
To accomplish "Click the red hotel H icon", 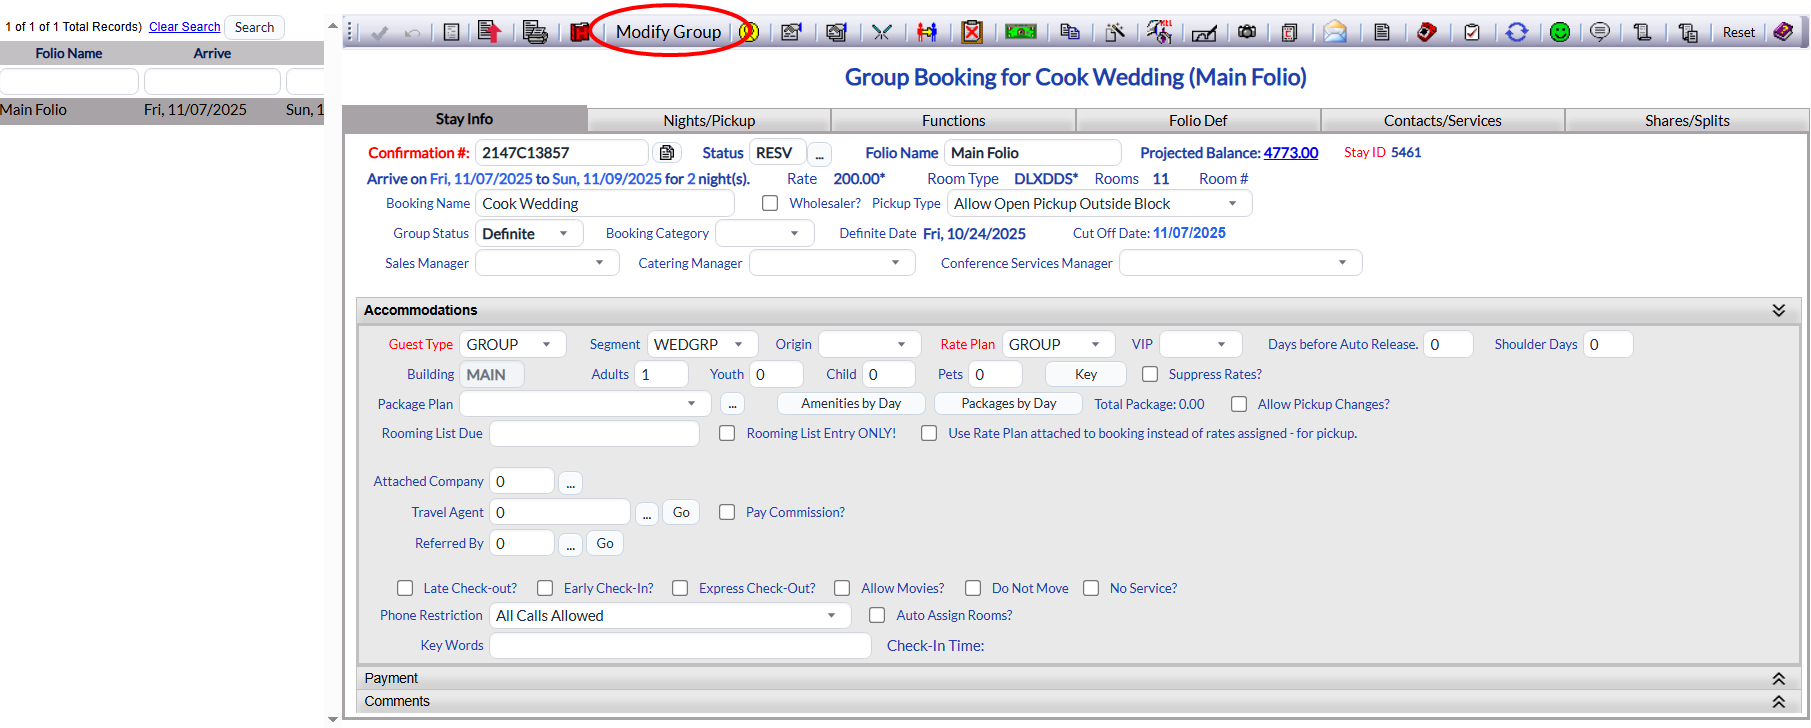I will point(580,32).
